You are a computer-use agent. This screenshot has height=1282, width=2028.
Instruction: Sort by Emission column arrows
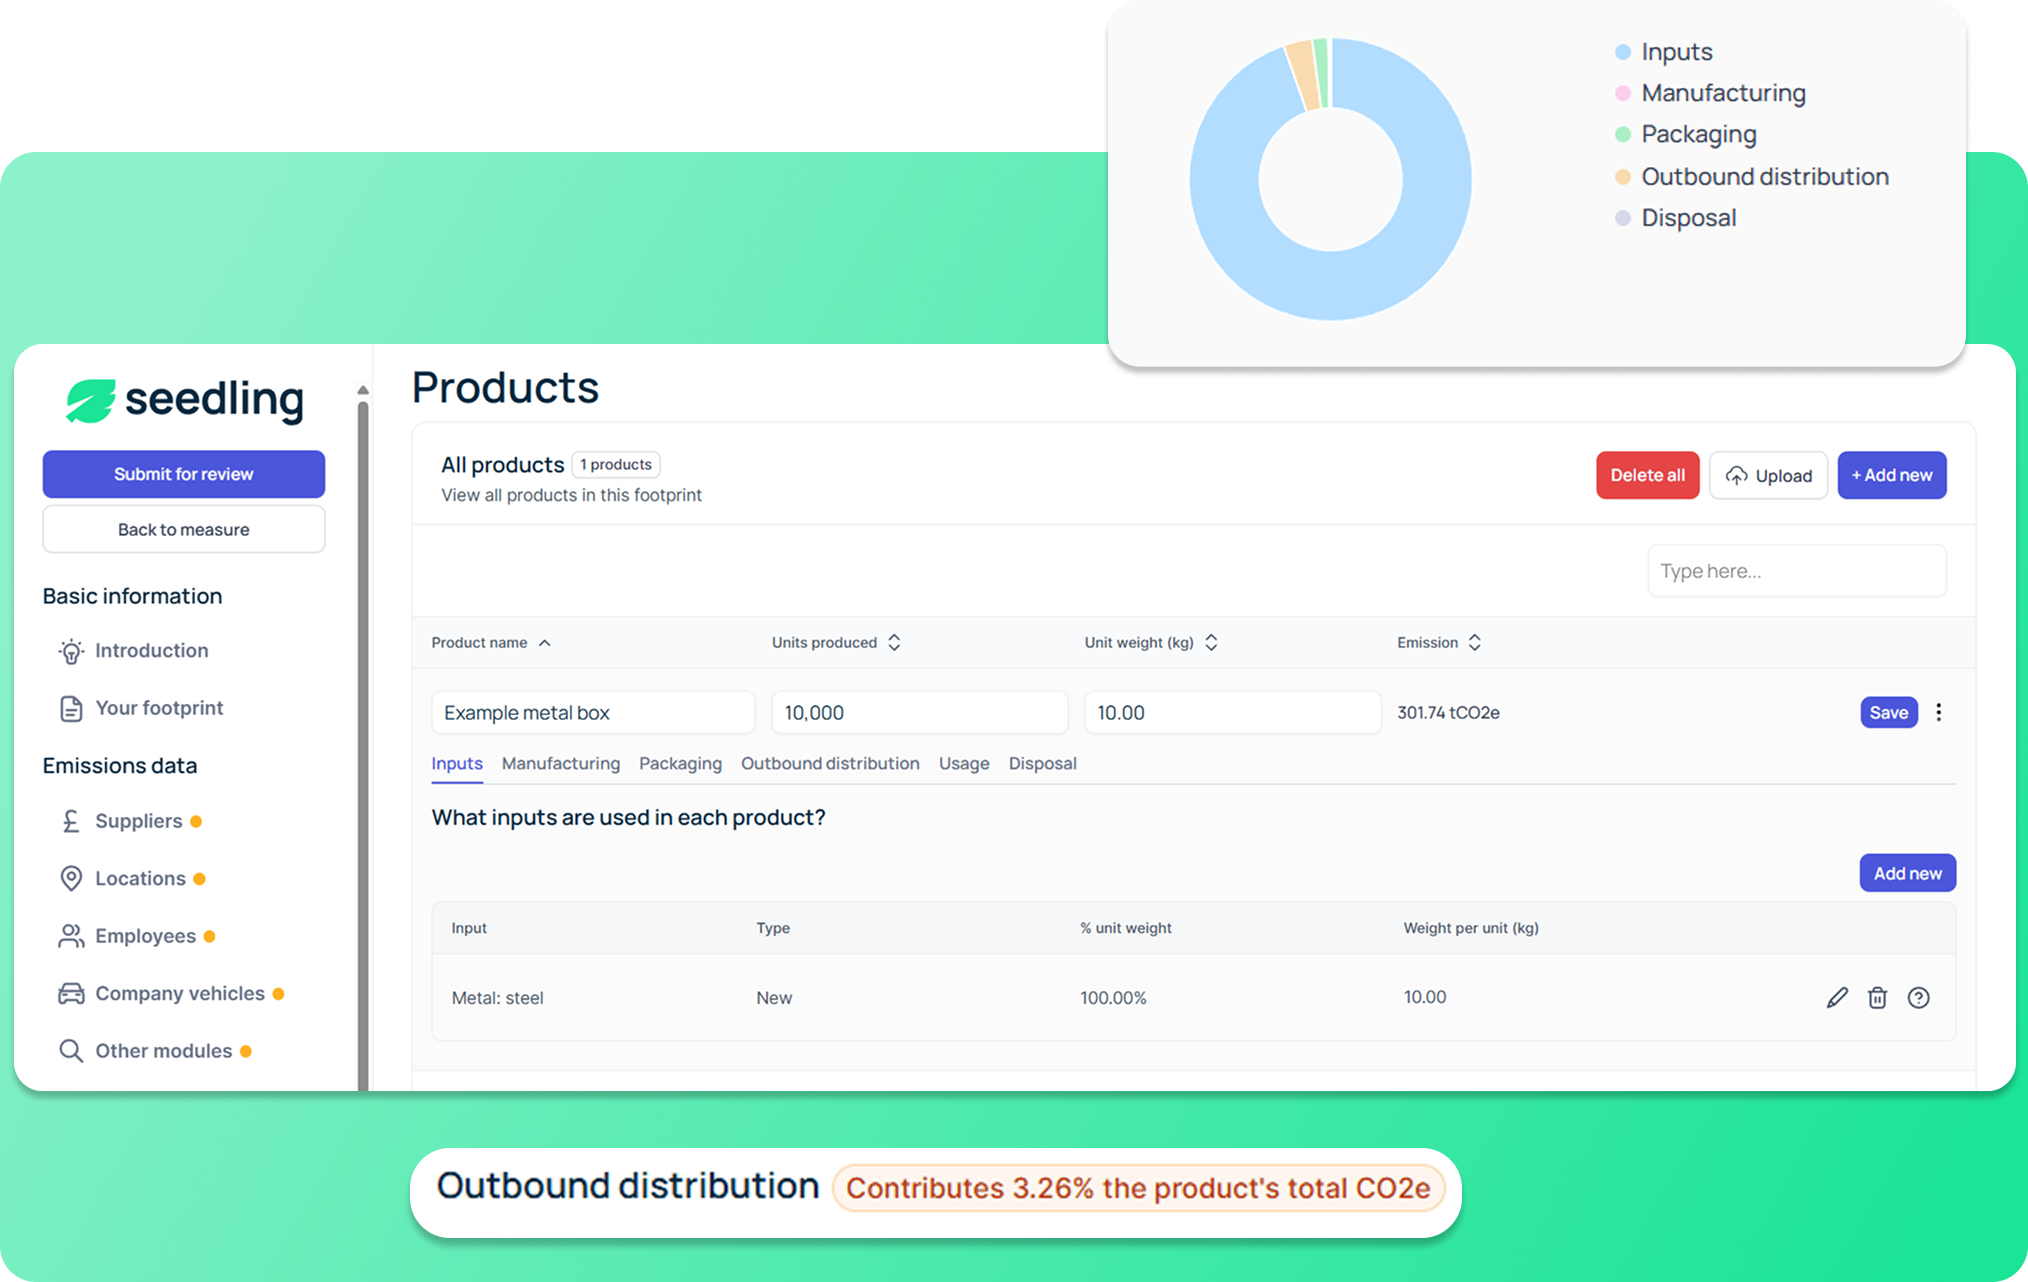tap(1474, 643)
